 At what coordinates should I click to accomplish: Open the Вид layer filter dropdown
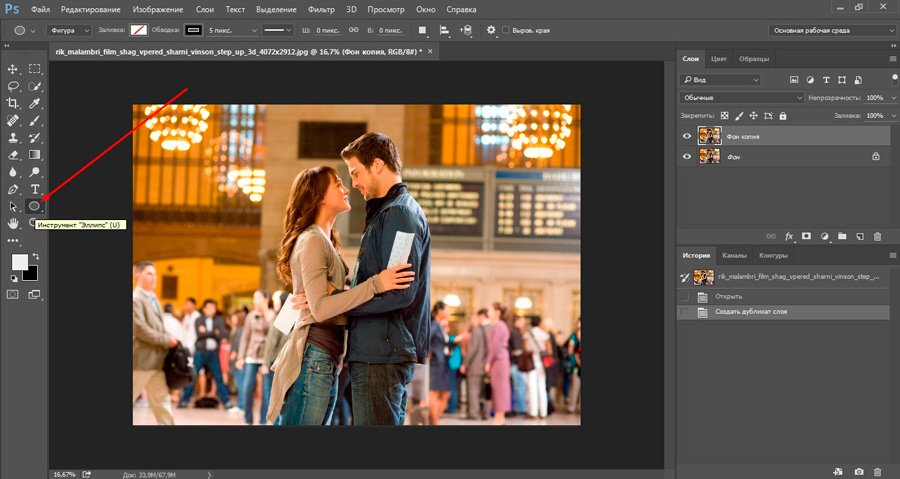pyautogui.click(x=720, y=80)
